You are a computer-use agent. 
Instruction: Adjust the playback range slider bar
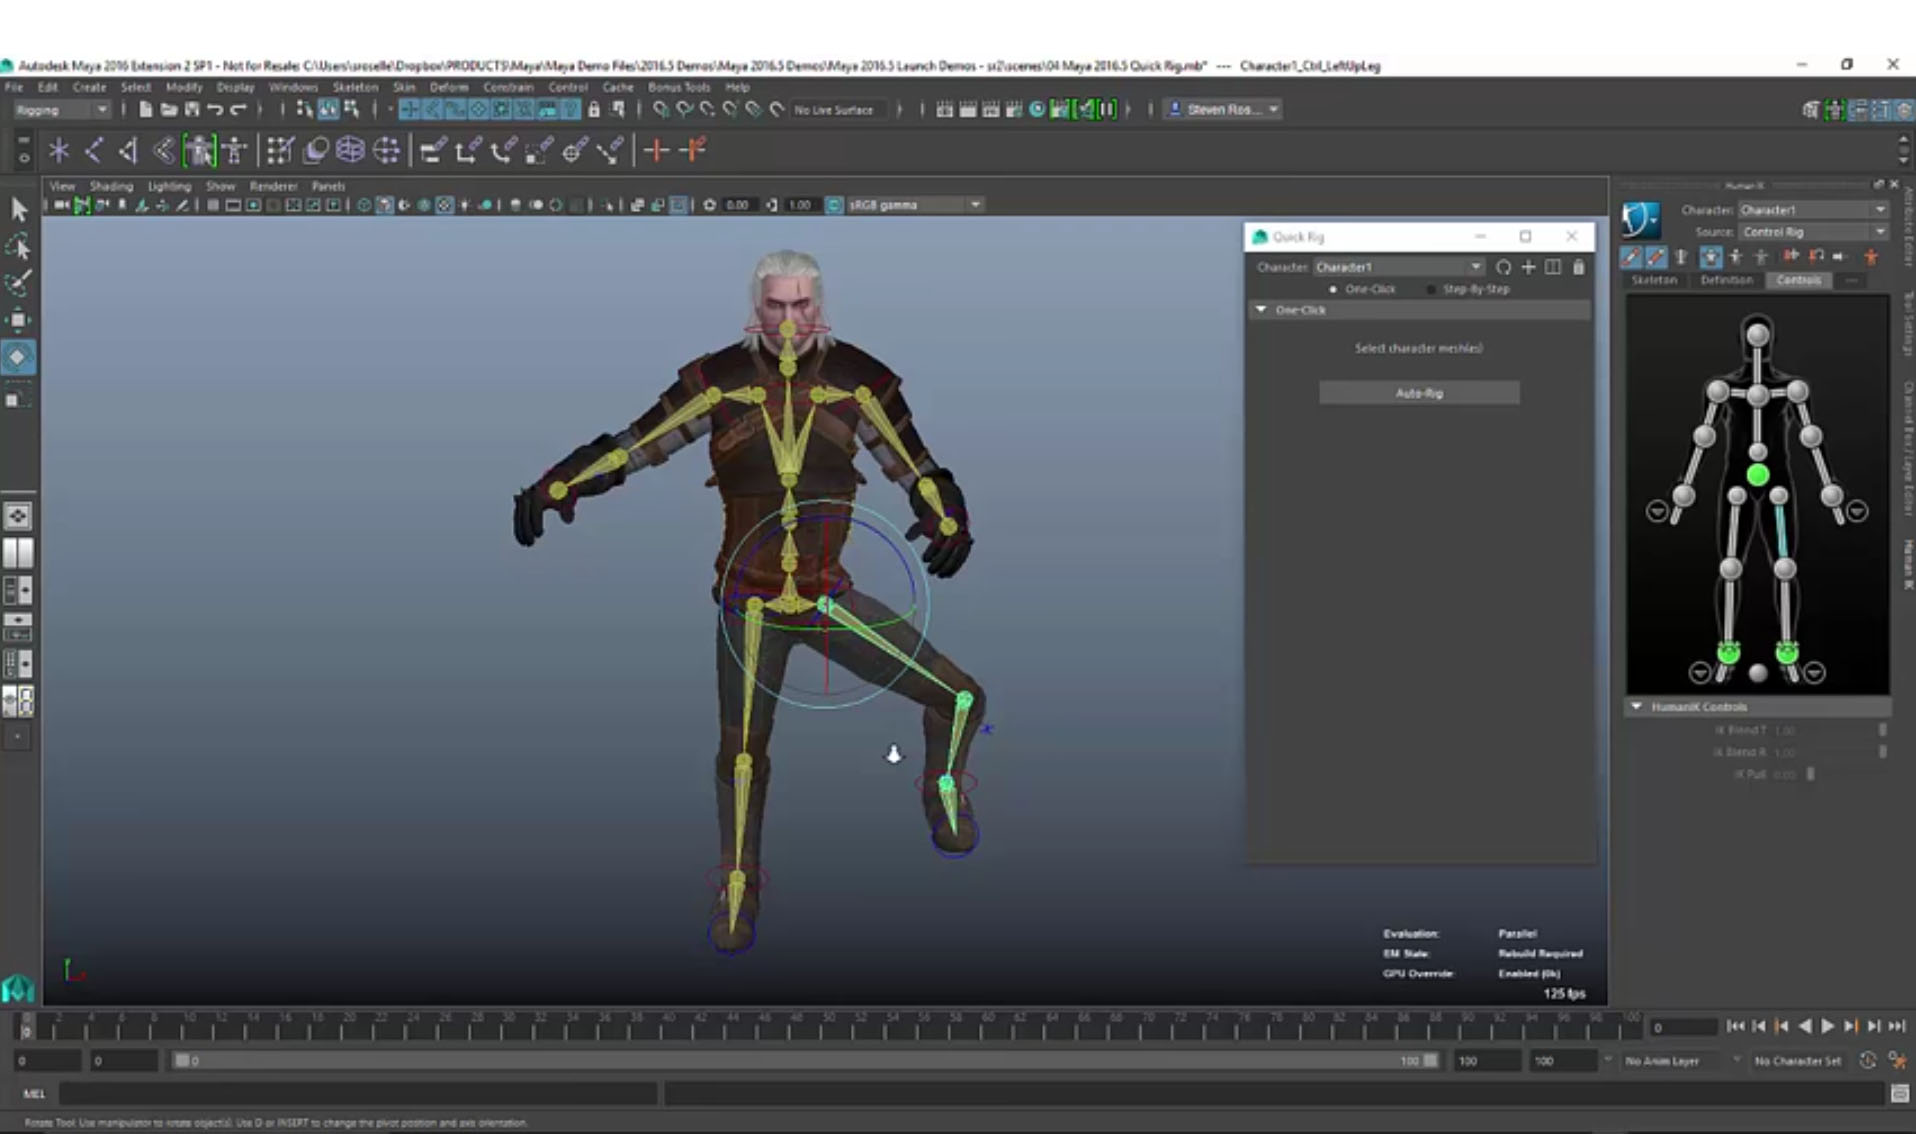[x=805, y=1060]
